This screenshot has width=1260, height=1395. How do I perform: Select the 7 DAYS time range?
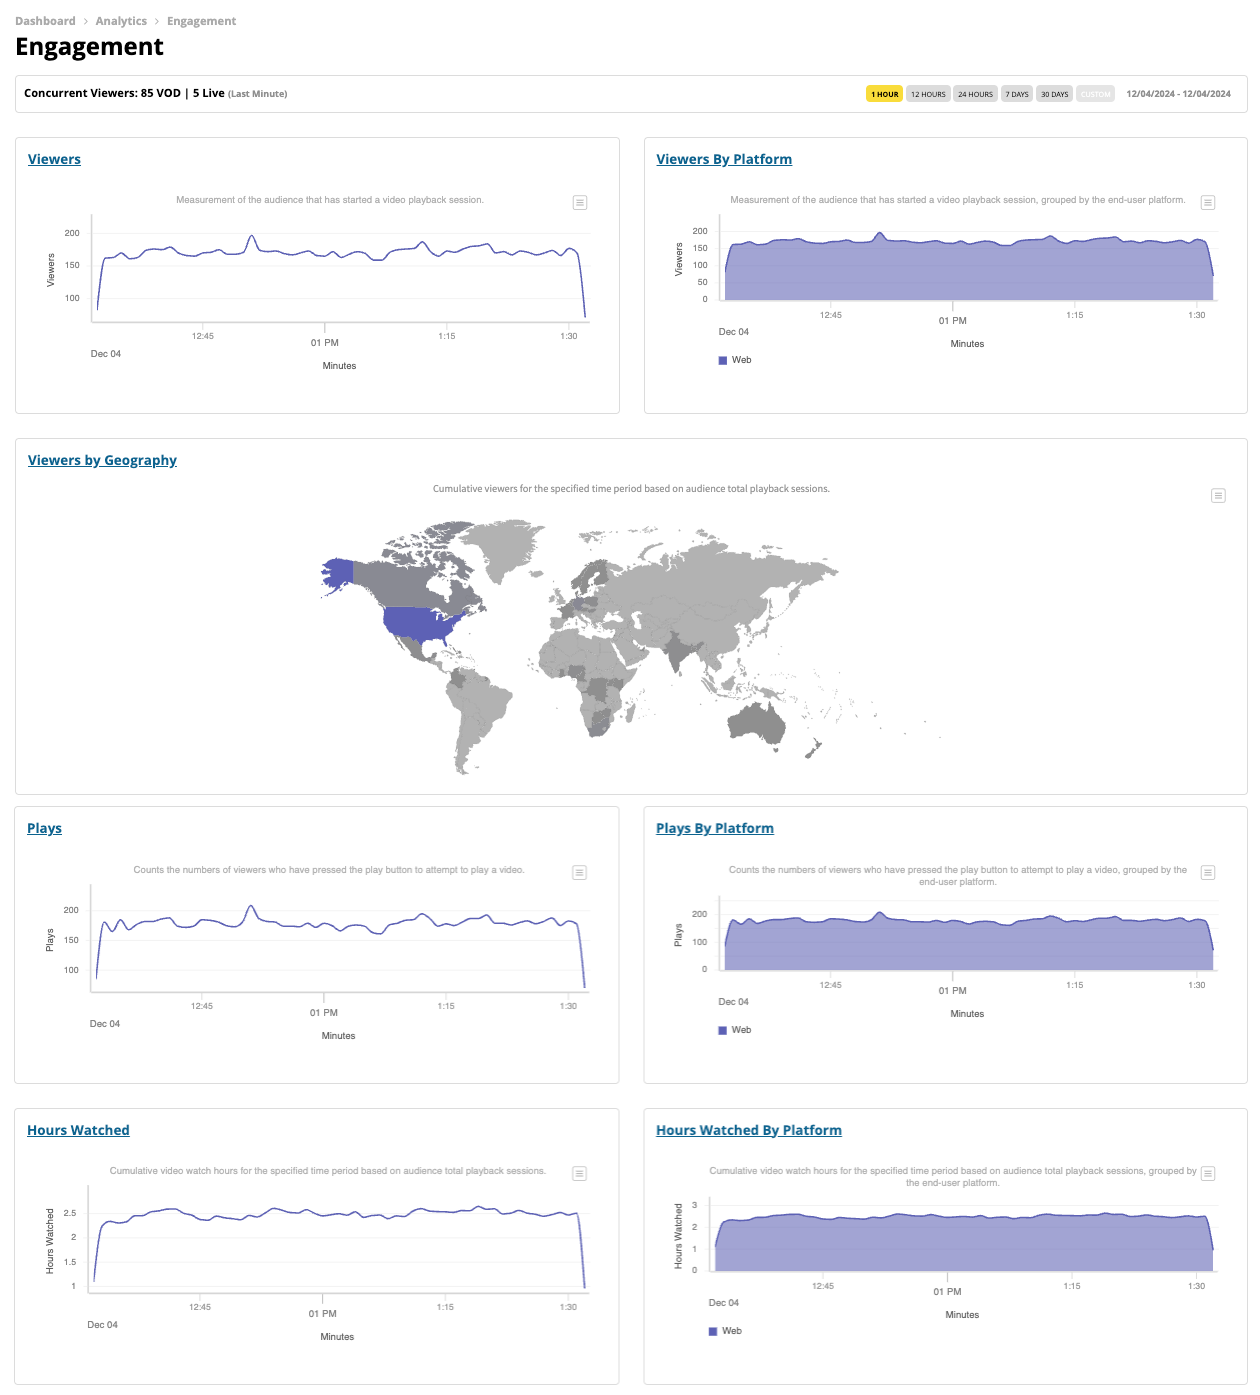click(x=1017, y=94)
